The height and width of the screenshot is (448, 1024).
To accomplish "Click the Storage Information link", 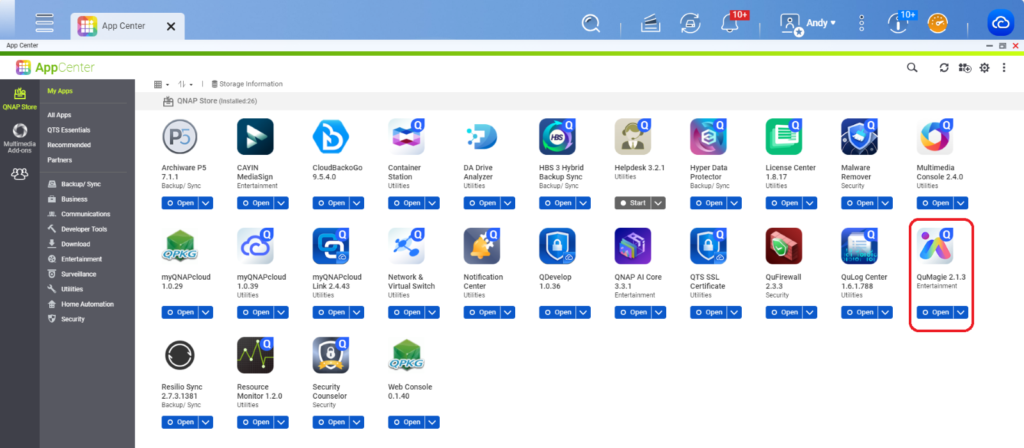I will point(246,84).
